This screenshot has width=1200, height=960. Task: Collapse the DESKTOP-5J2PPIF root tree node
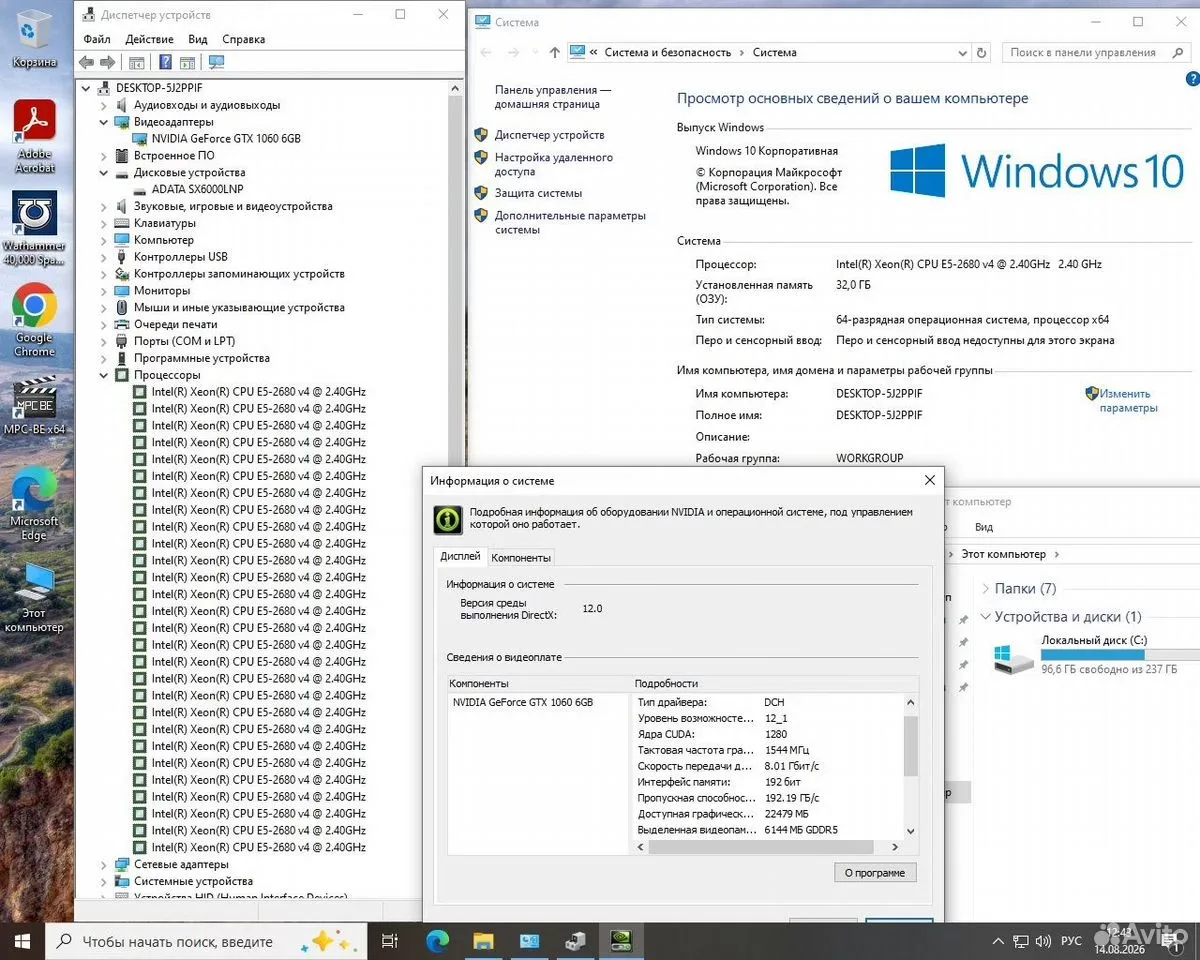pyautogui.click(x=87, y=88)
